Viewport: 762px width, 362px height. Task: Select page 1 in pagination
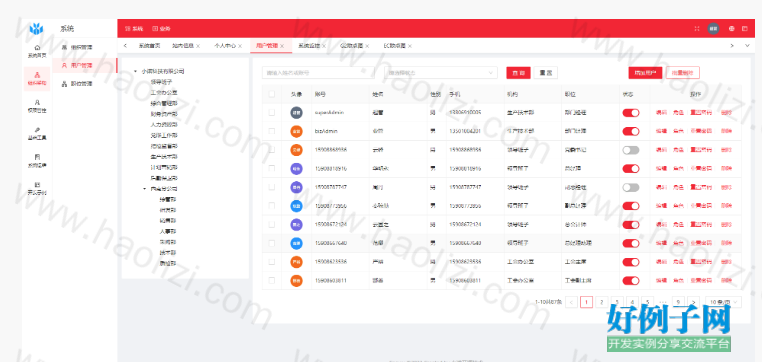587,302
